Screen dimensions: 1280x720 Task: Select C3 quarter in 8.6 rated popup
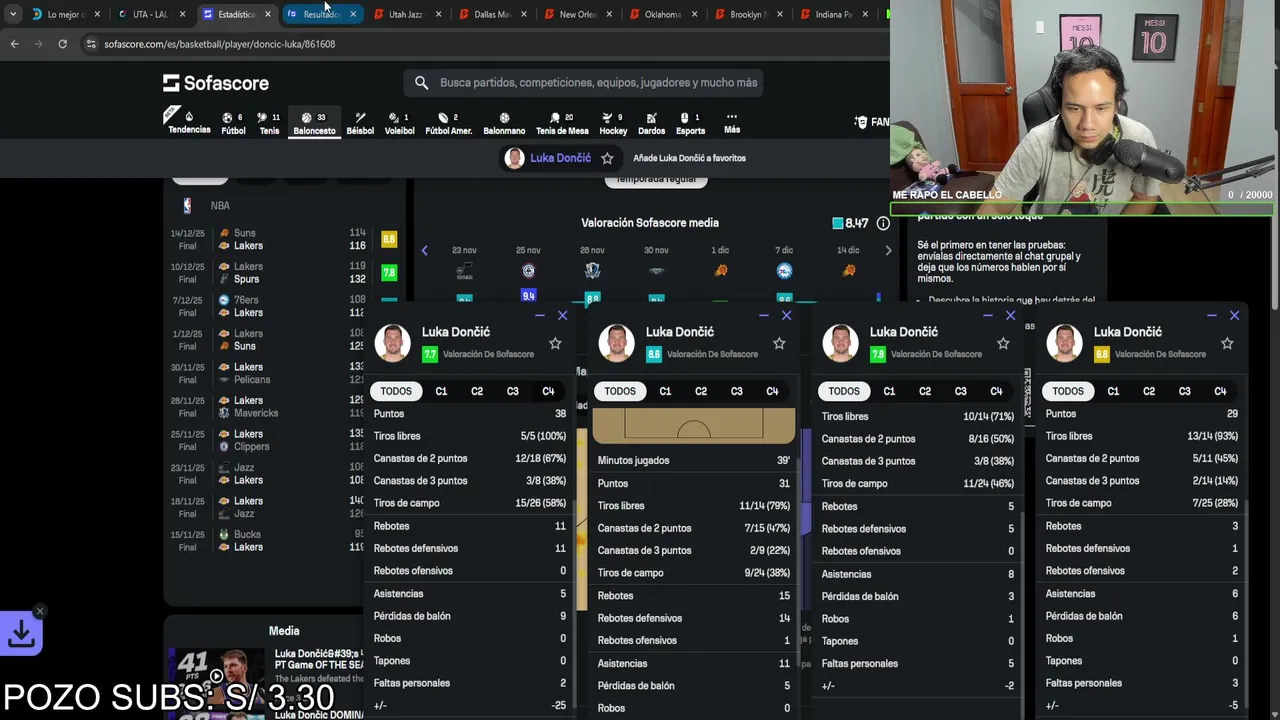pos(737,391)
